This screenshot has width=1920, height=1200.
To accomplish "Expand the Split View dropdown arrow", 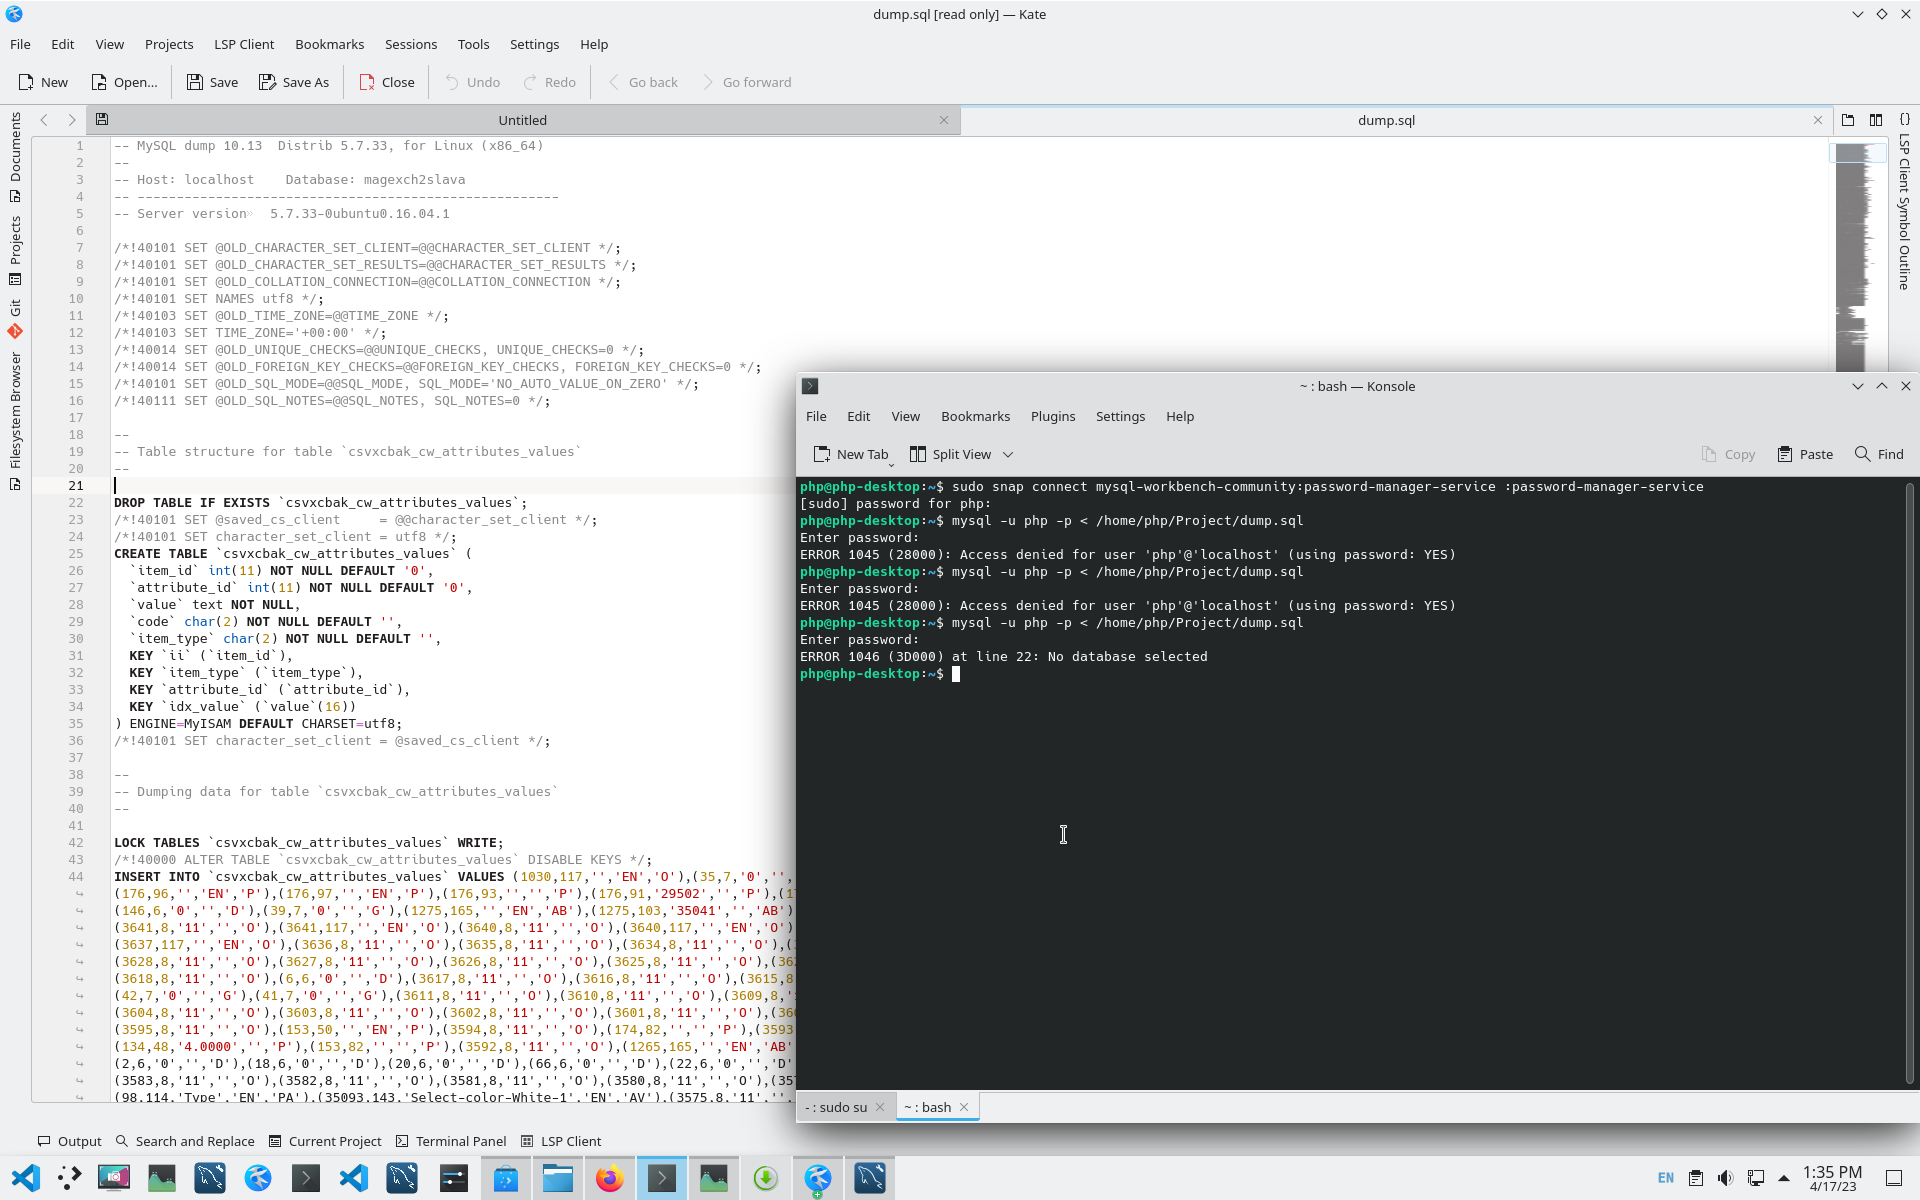I will pyautogui.click(x=1008, y=454).
